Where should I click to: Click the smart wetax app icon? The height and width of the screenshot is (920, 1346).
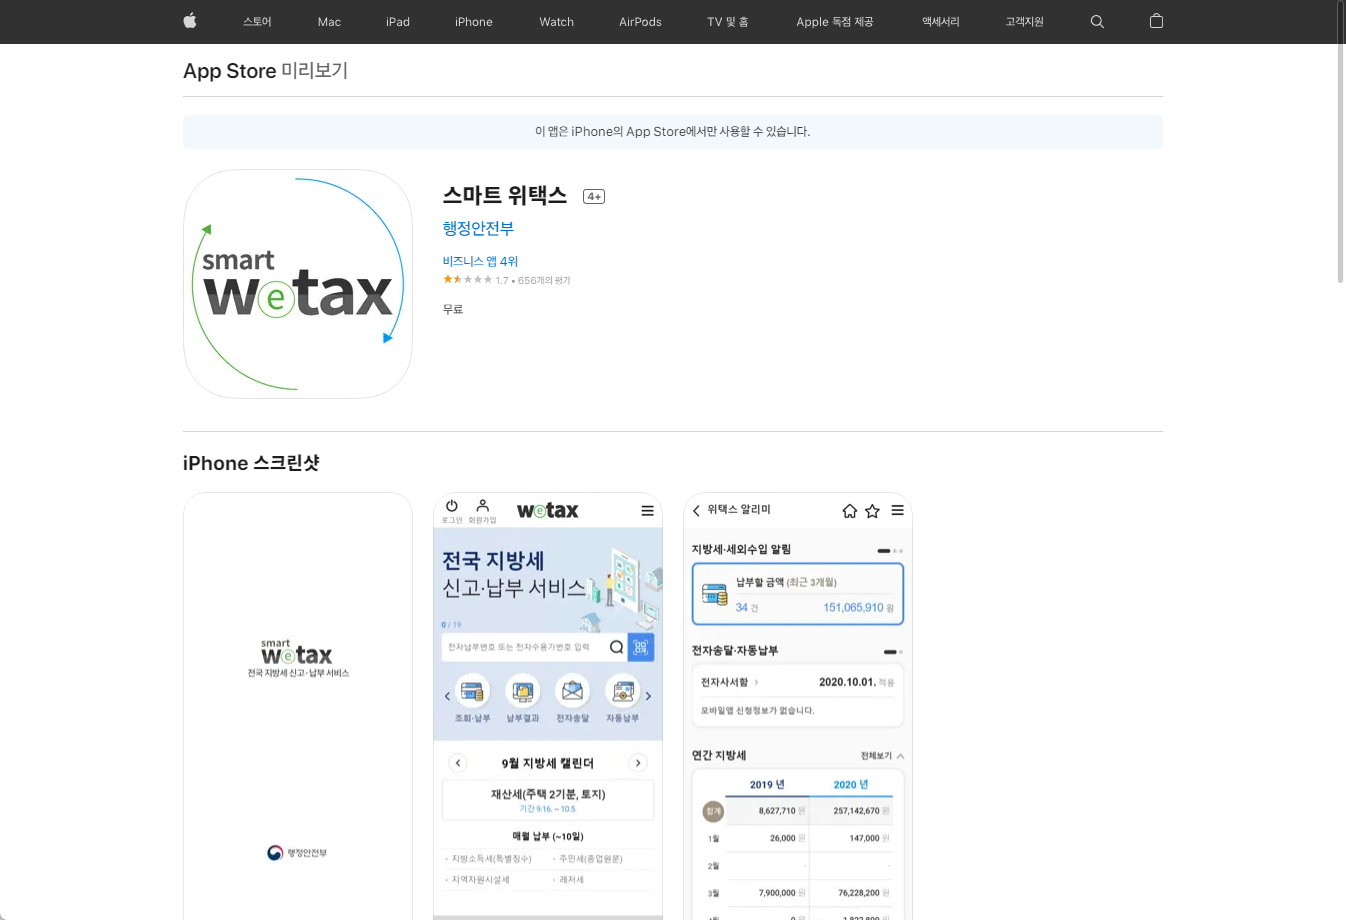298,284
